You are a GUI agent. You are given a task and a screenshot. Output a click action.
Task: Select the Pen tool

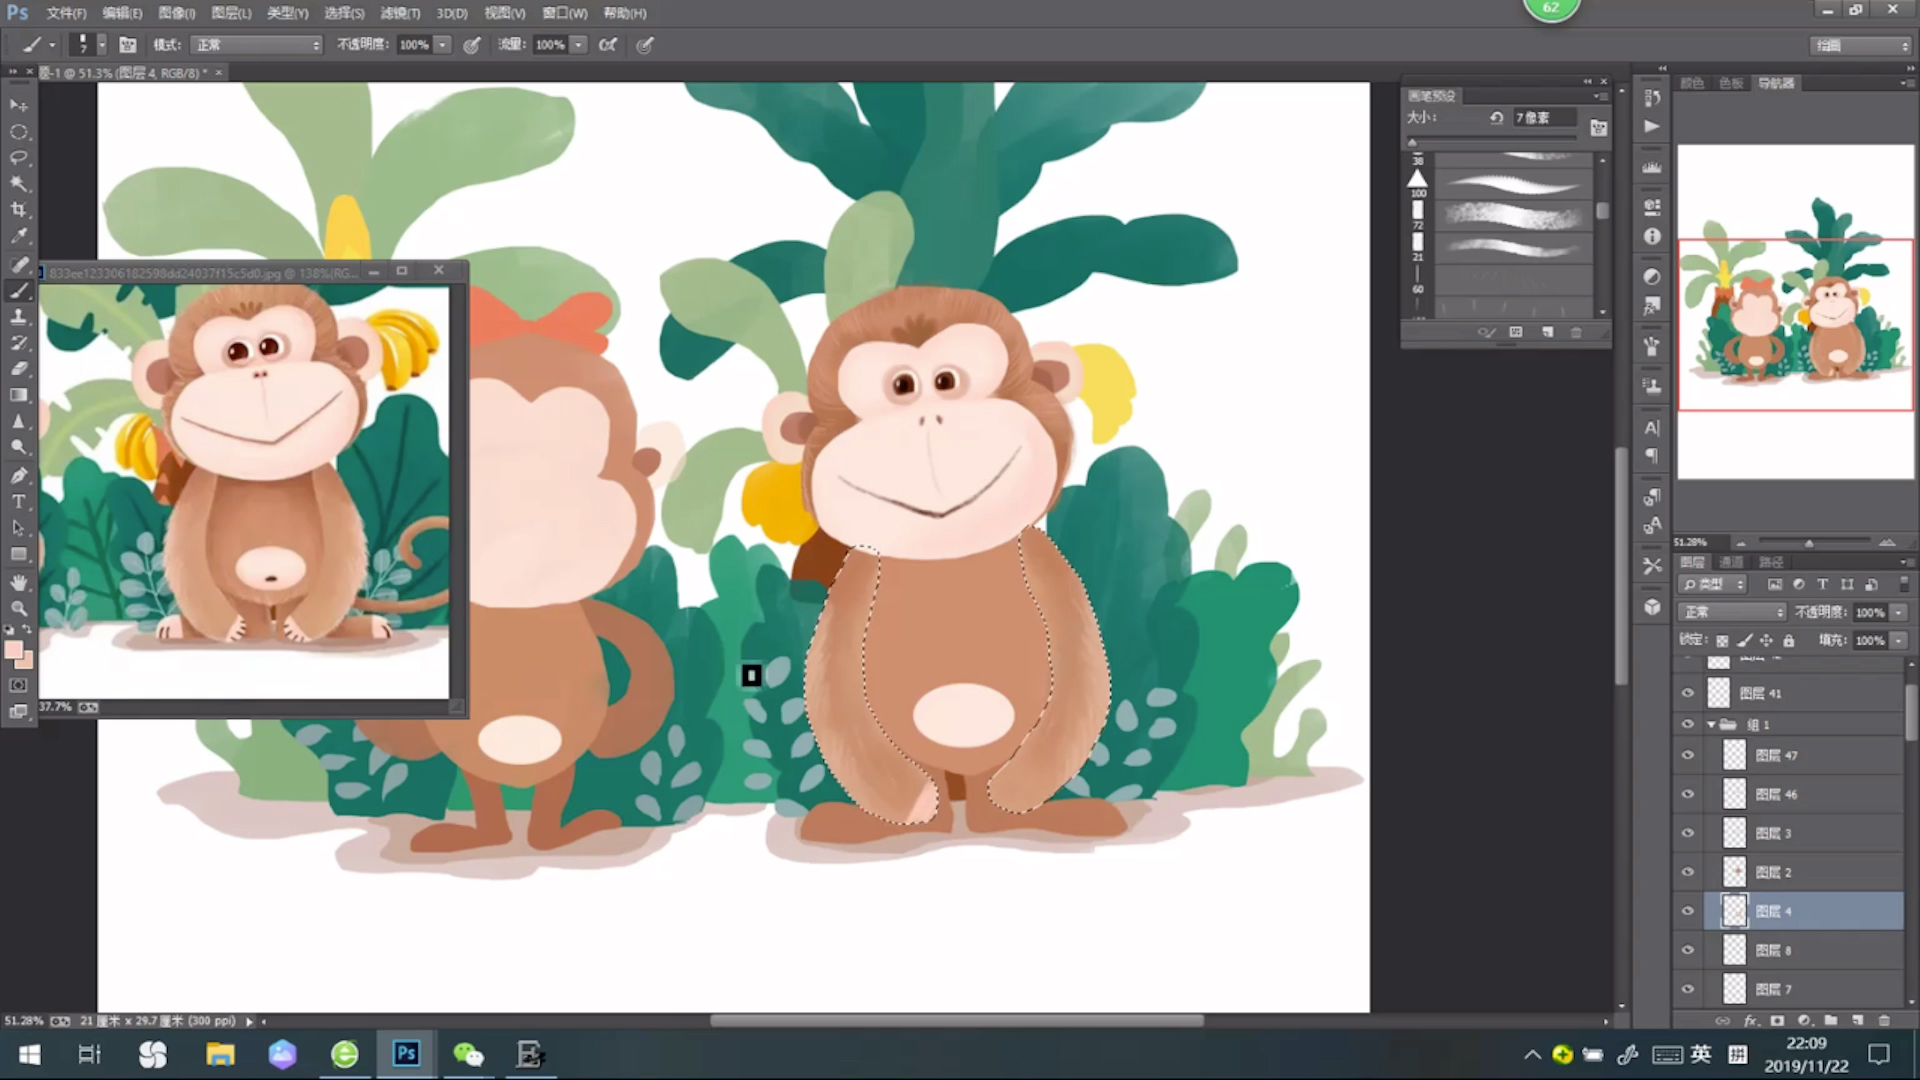click(18, 475)
